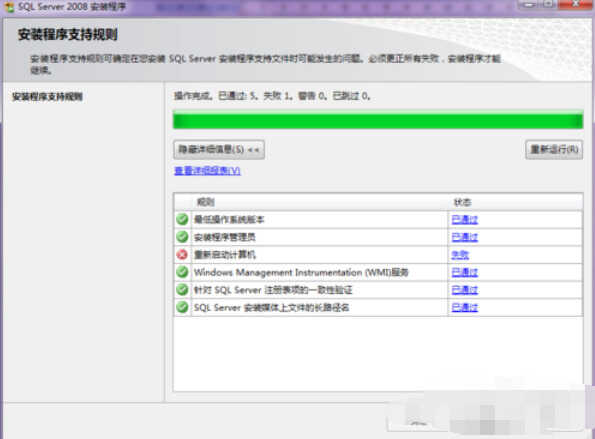
Task: Click the green check icon for 安装媒体上文件的长路径名 rule
Action: (182, 307)
